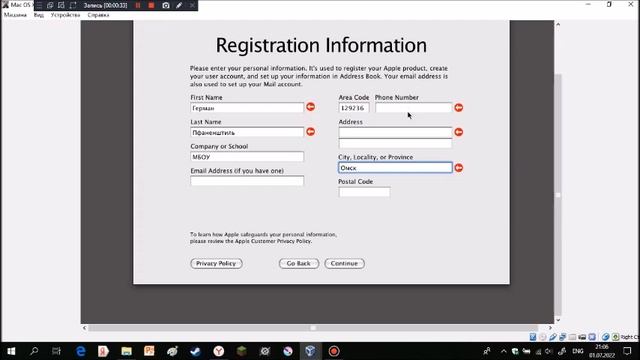The width and height of the screenshot is (640, 360).
Task: Open Yandex app icon on taskbar
Action: pos(103,351)
